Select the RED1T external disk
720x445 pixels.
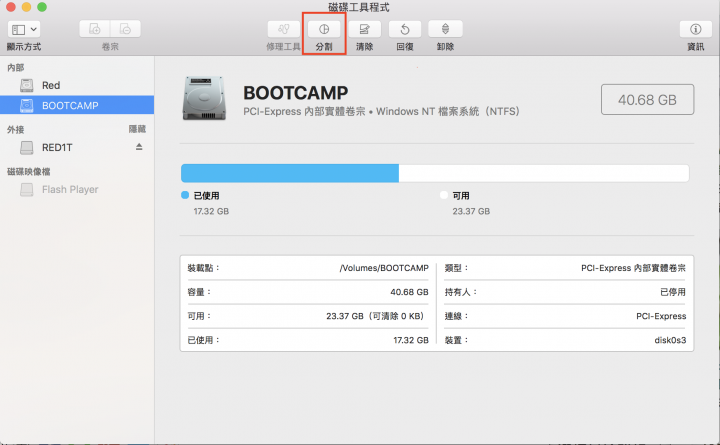coord(77,147)
